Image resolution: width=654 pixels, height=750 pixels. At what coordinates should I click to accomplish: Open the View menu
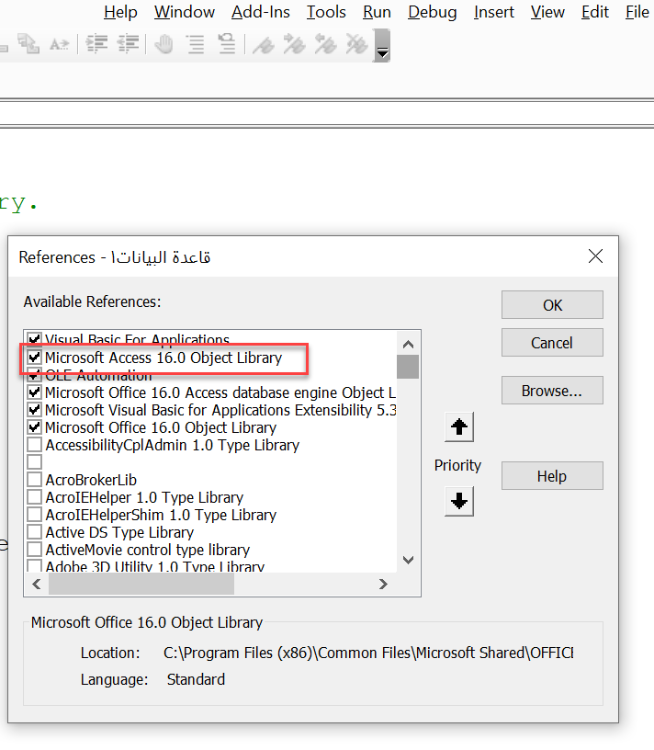point(548,11)
